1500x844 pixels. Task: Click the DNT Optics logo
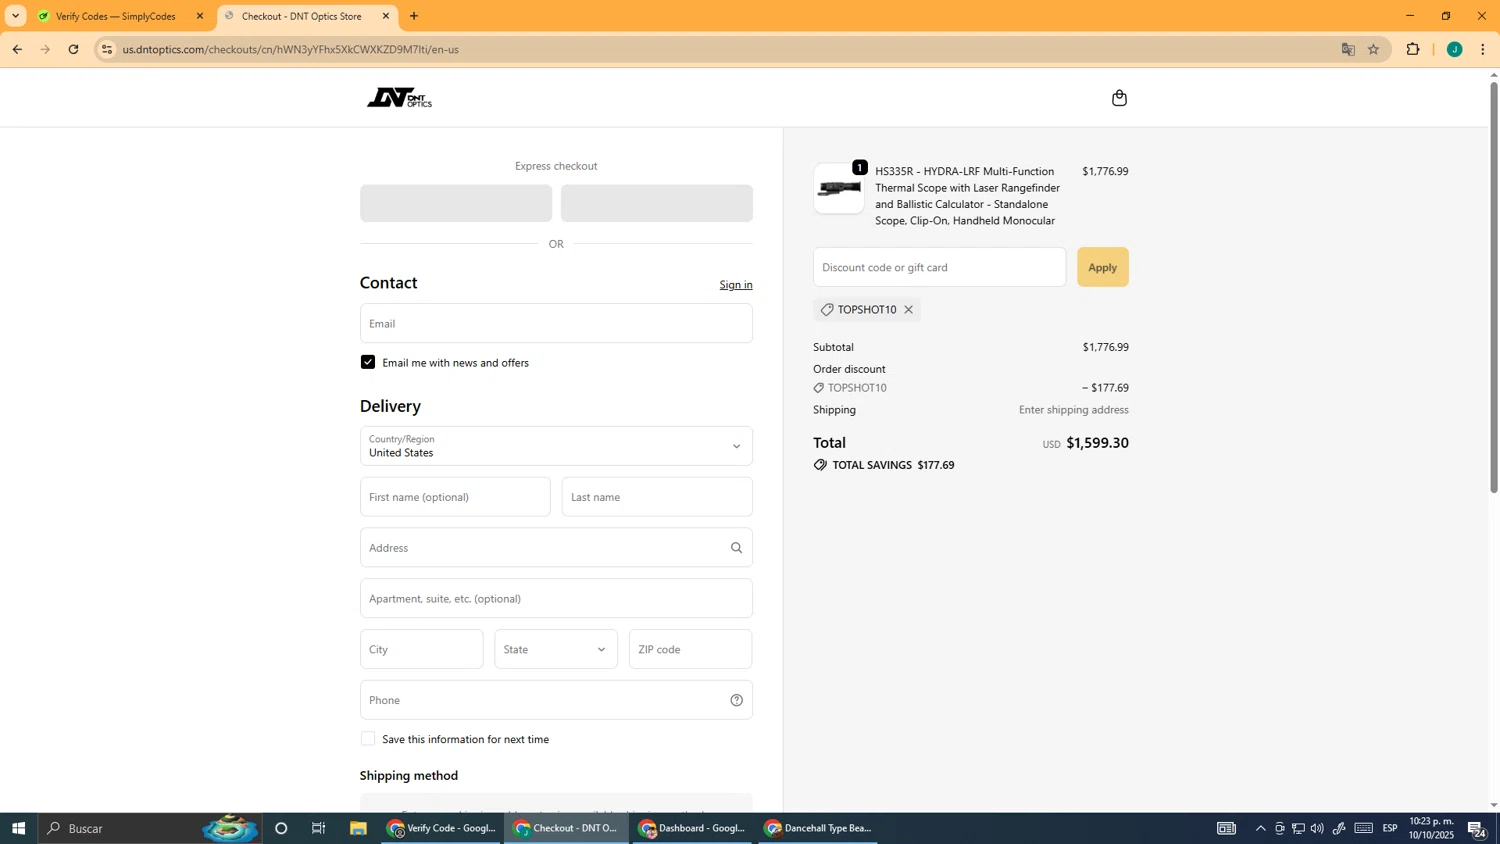point(399,98)
